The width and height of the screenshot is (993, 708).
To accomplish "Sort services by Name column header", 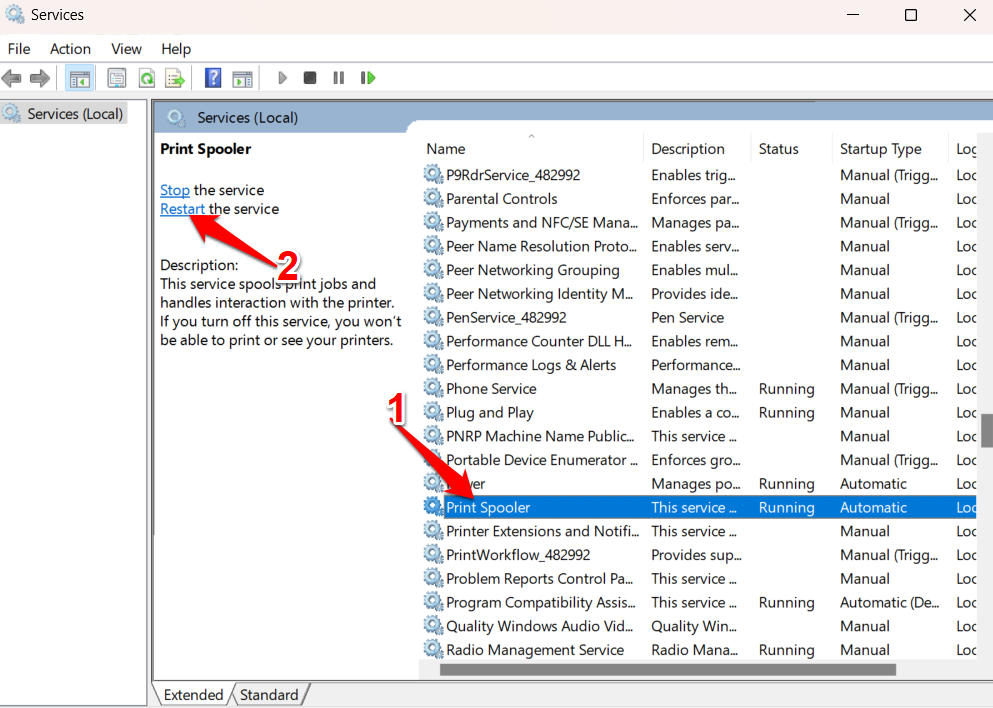I will click(x=445, y=149).
